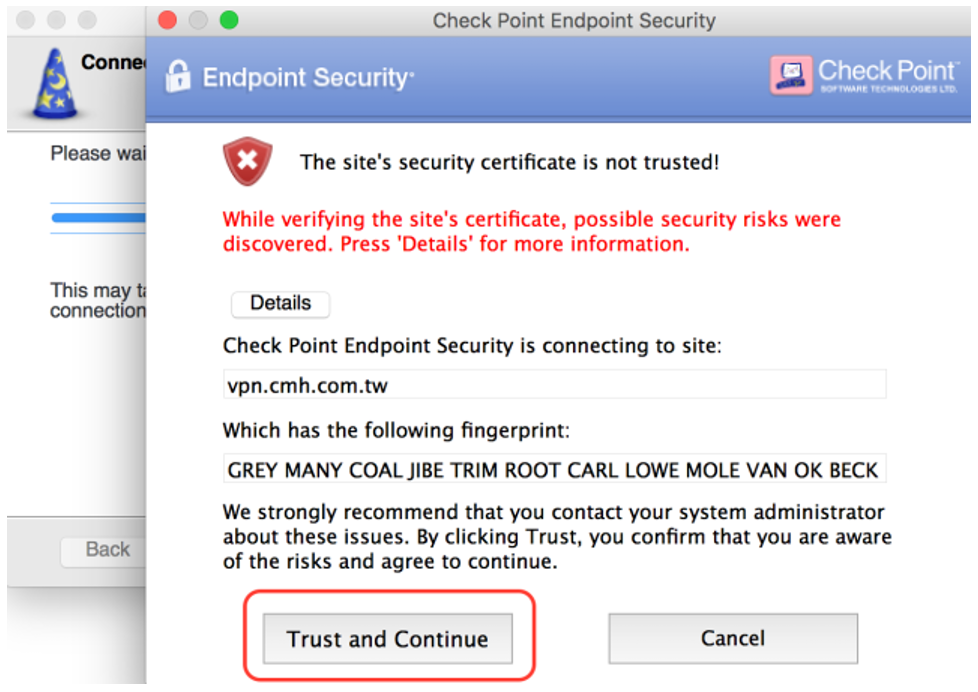Click the Trust and Continue button

coord(387,639)
